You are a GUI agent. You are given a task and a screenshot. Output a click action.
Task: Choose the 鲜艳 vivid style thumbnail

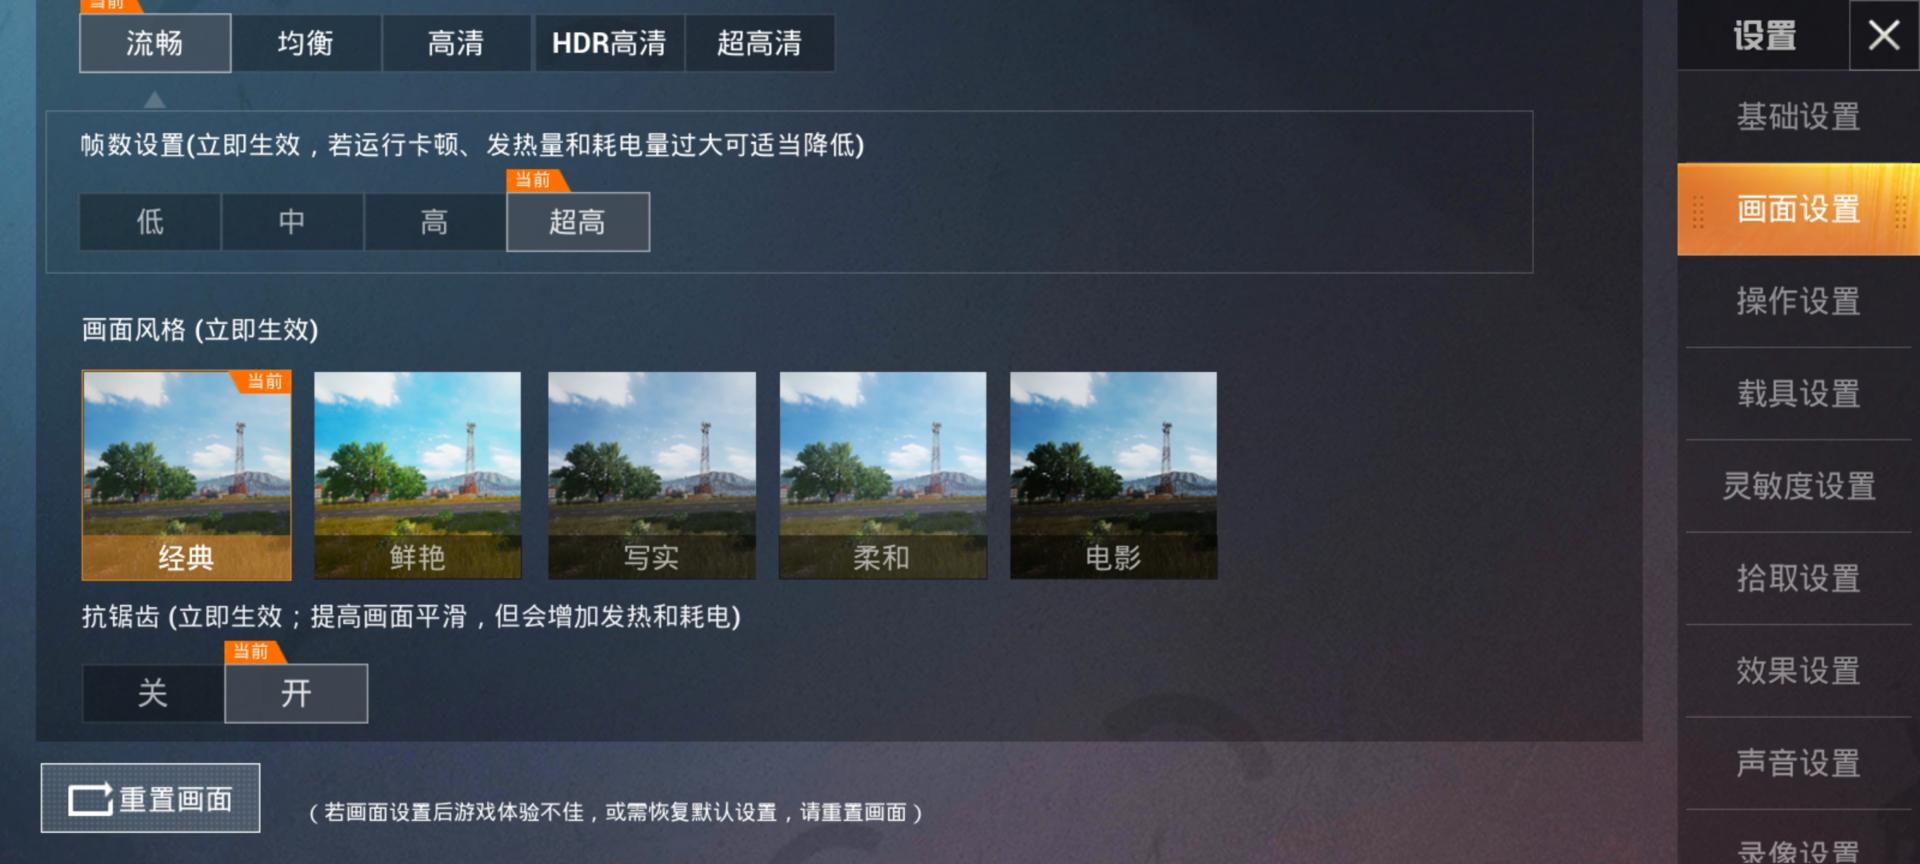(418, 475)
